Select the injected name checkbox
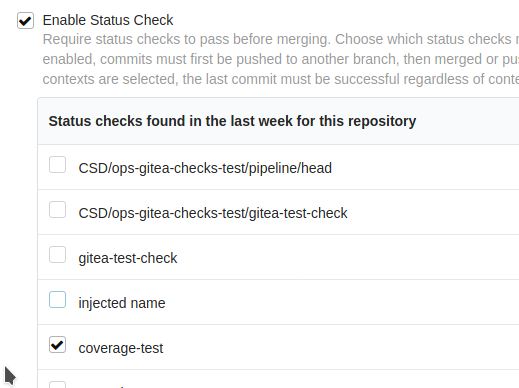Viewport: 519px width, 388px height. coord(57,300)
